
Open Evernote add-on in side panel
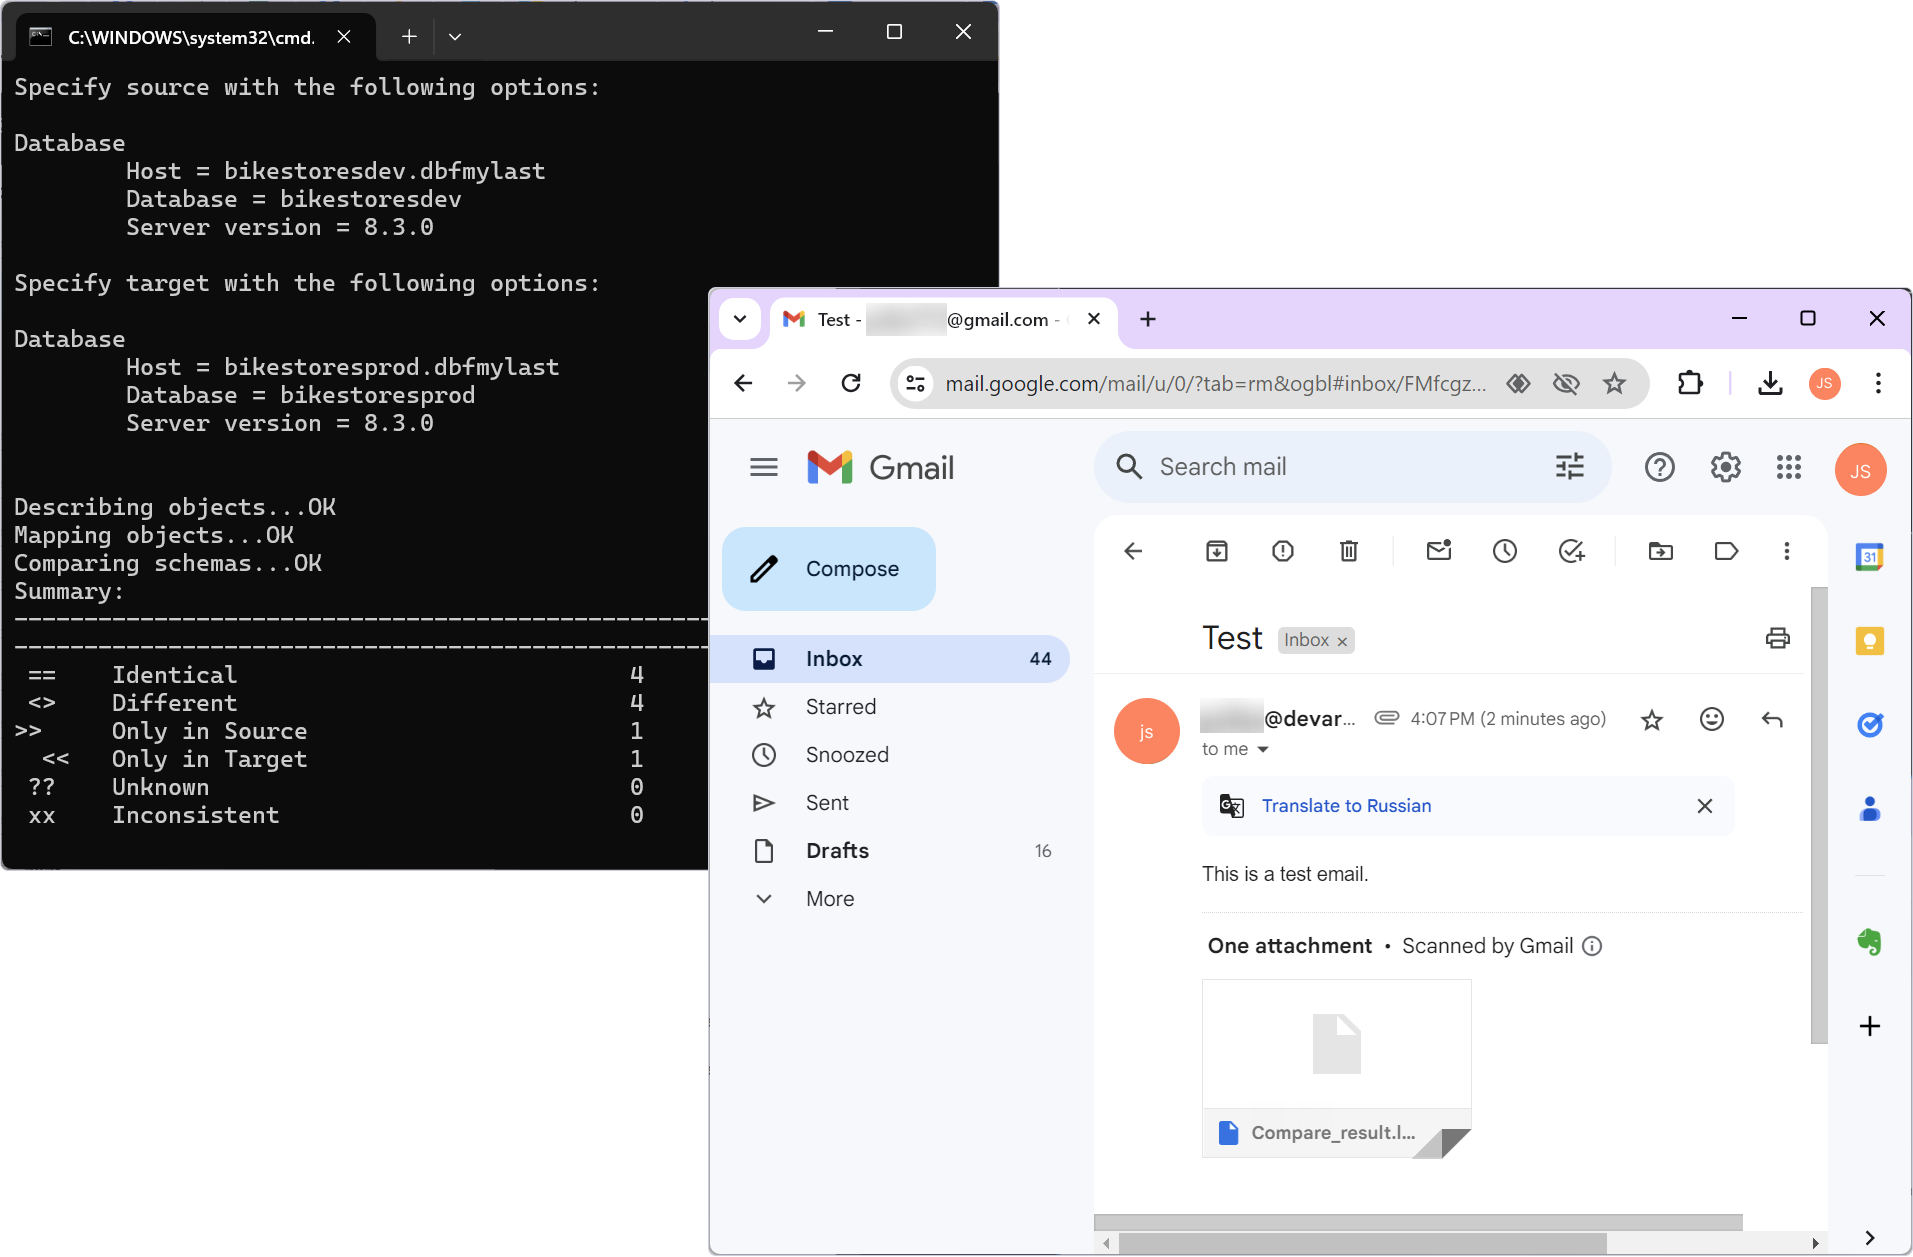pyautogui.click(x=1870, y=942)
